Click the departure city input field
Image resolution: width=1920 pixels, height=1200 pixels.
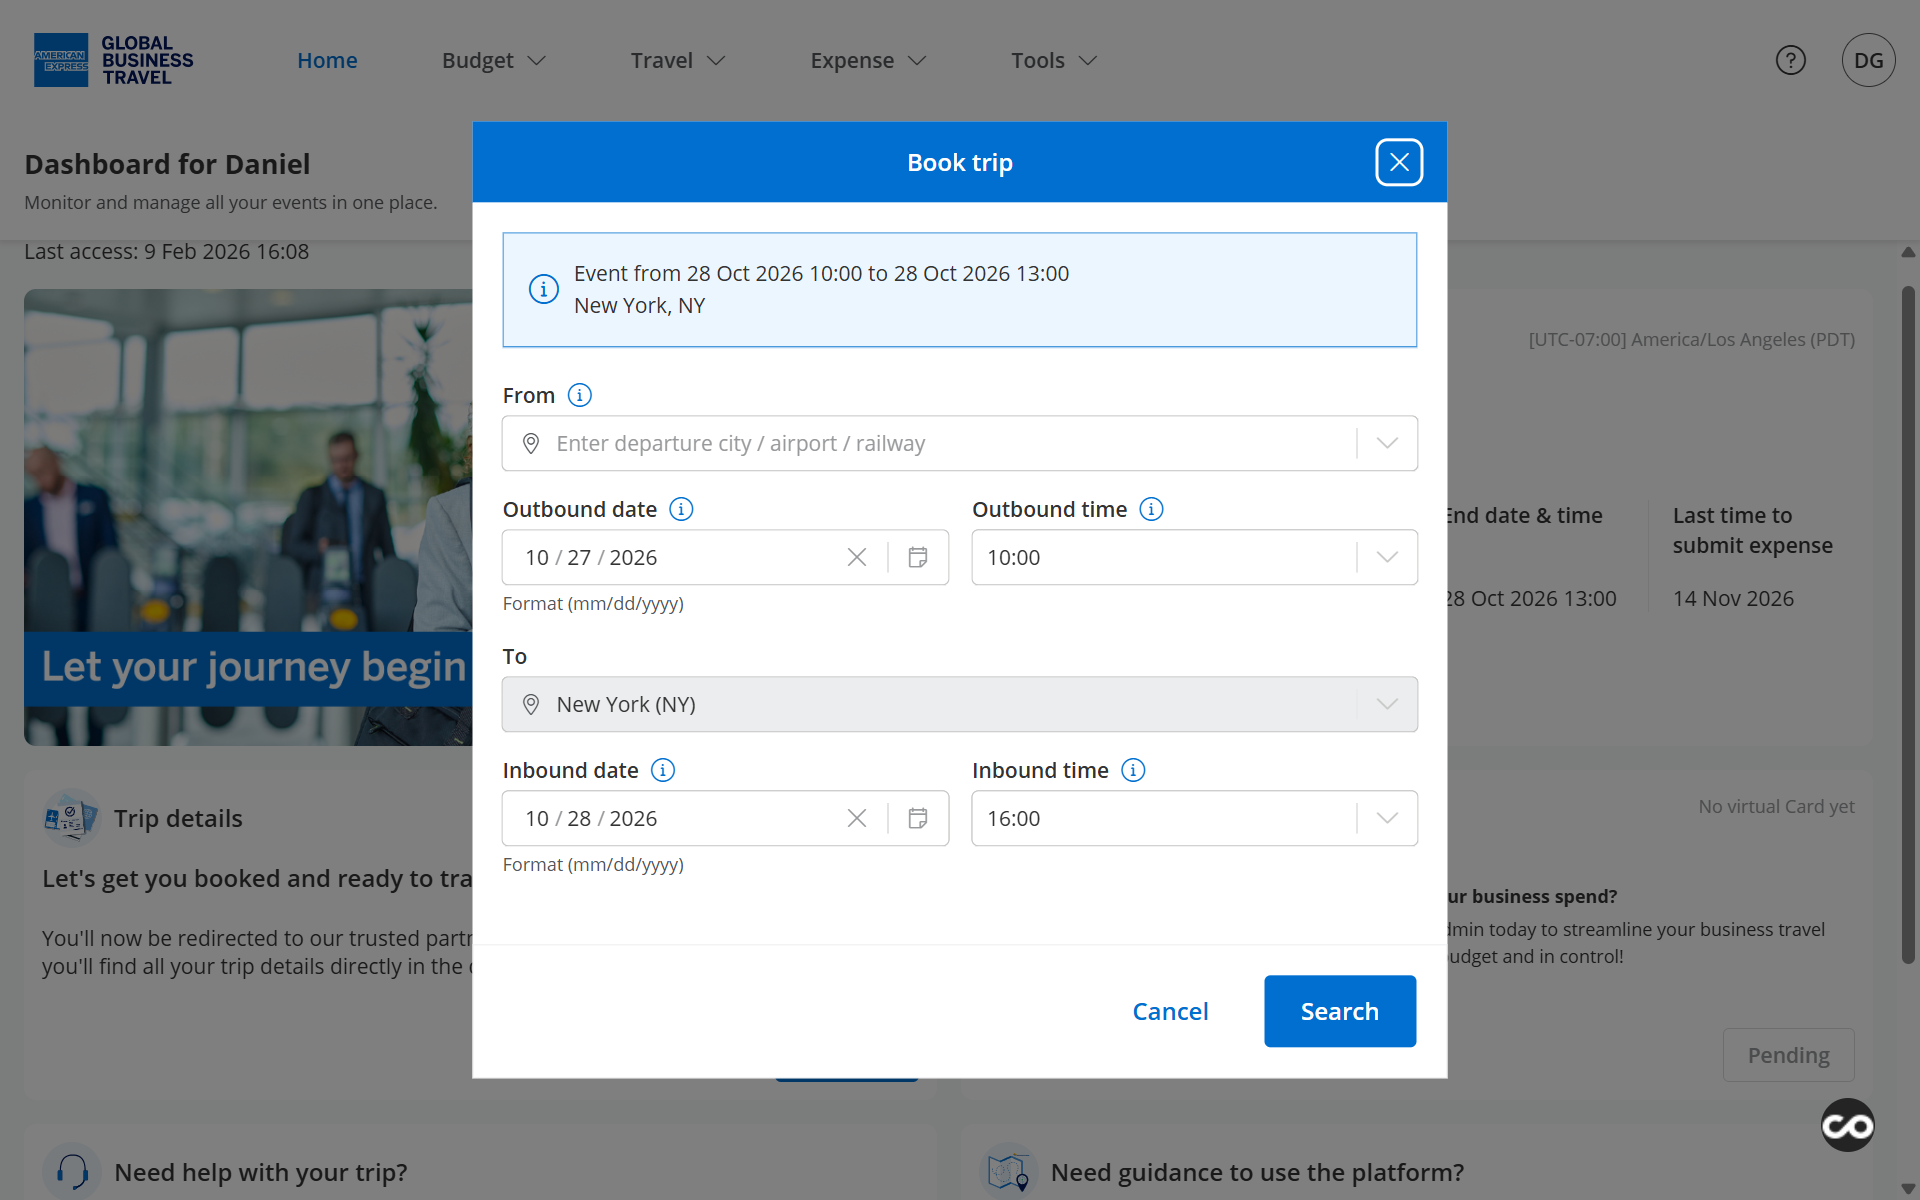[x=940, y=443]
